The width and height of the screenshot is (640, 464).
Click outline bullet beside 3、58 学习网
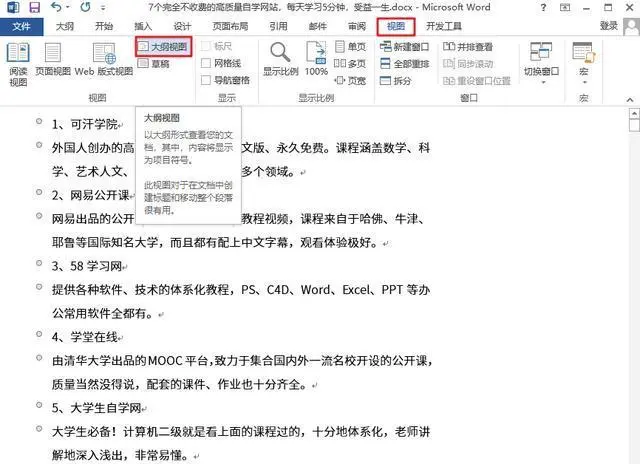tap(39, 263)
